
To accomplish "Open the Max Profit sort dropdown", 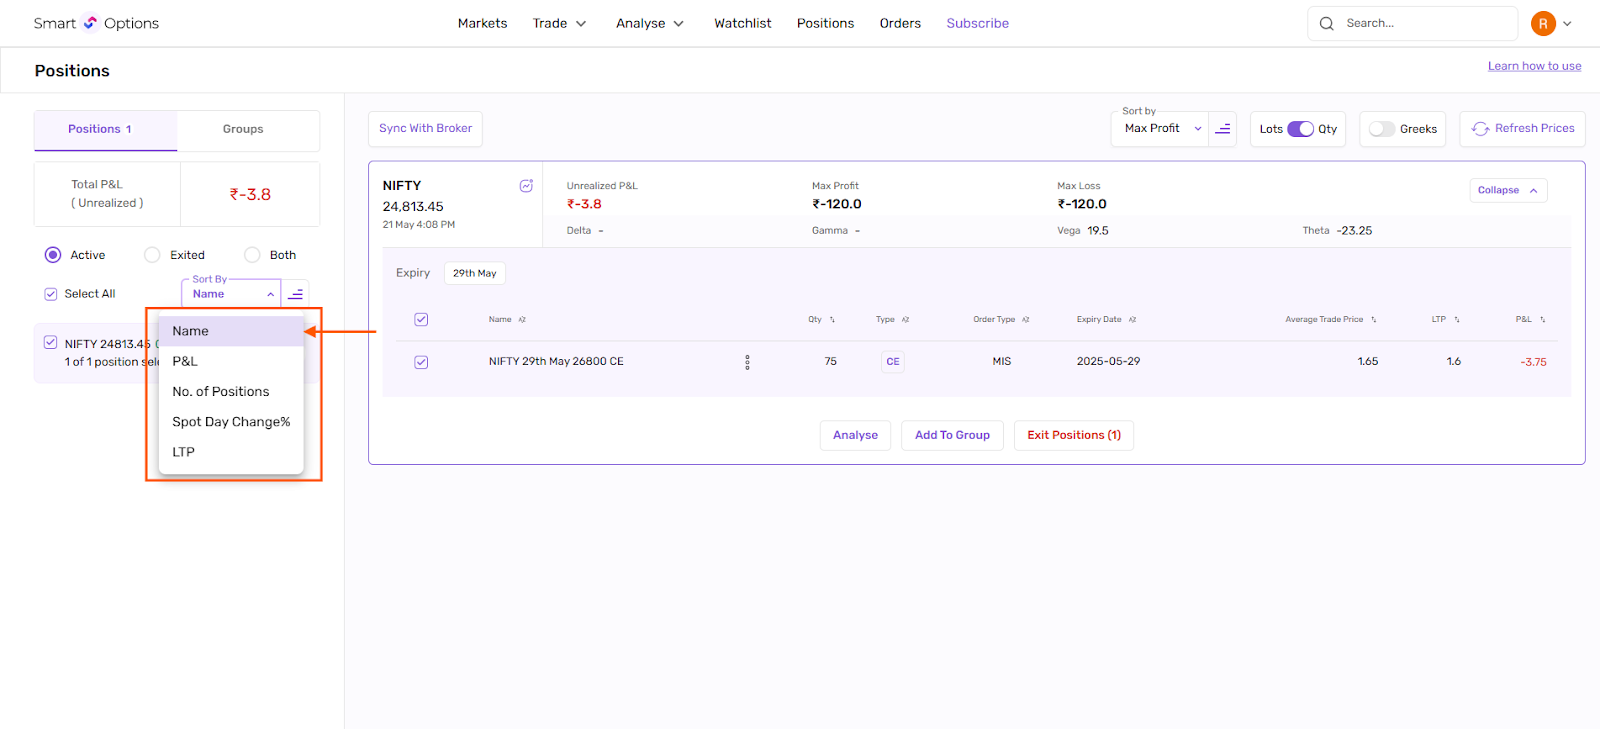I will point(1161,129).
